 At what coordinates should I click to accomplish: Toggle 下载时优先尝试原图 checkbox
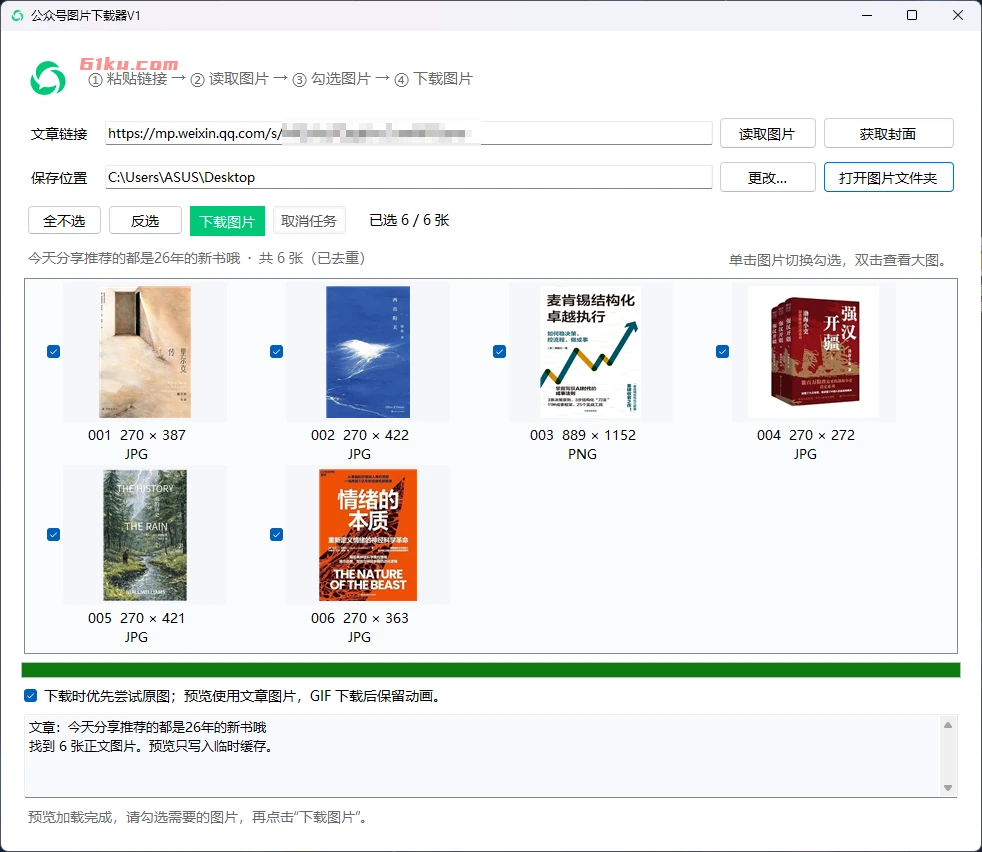pos(30,695)
